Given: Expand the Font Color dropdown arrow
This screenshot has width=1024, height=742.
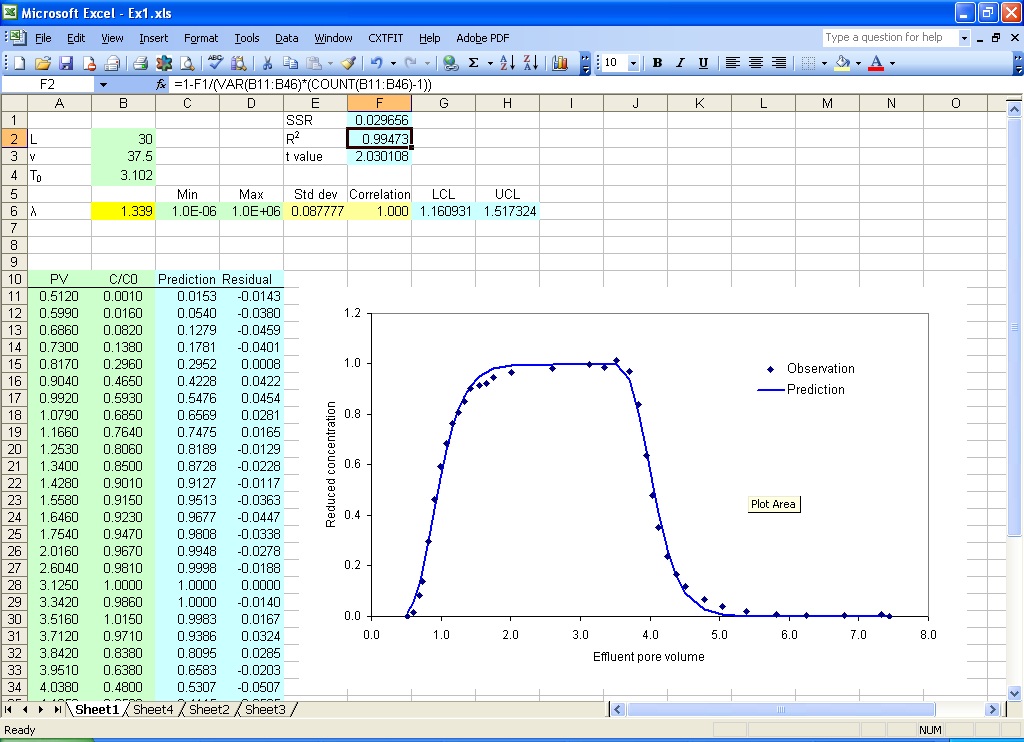Looking at the screenshot, I should pyautogui.click(x=892, y=63).
